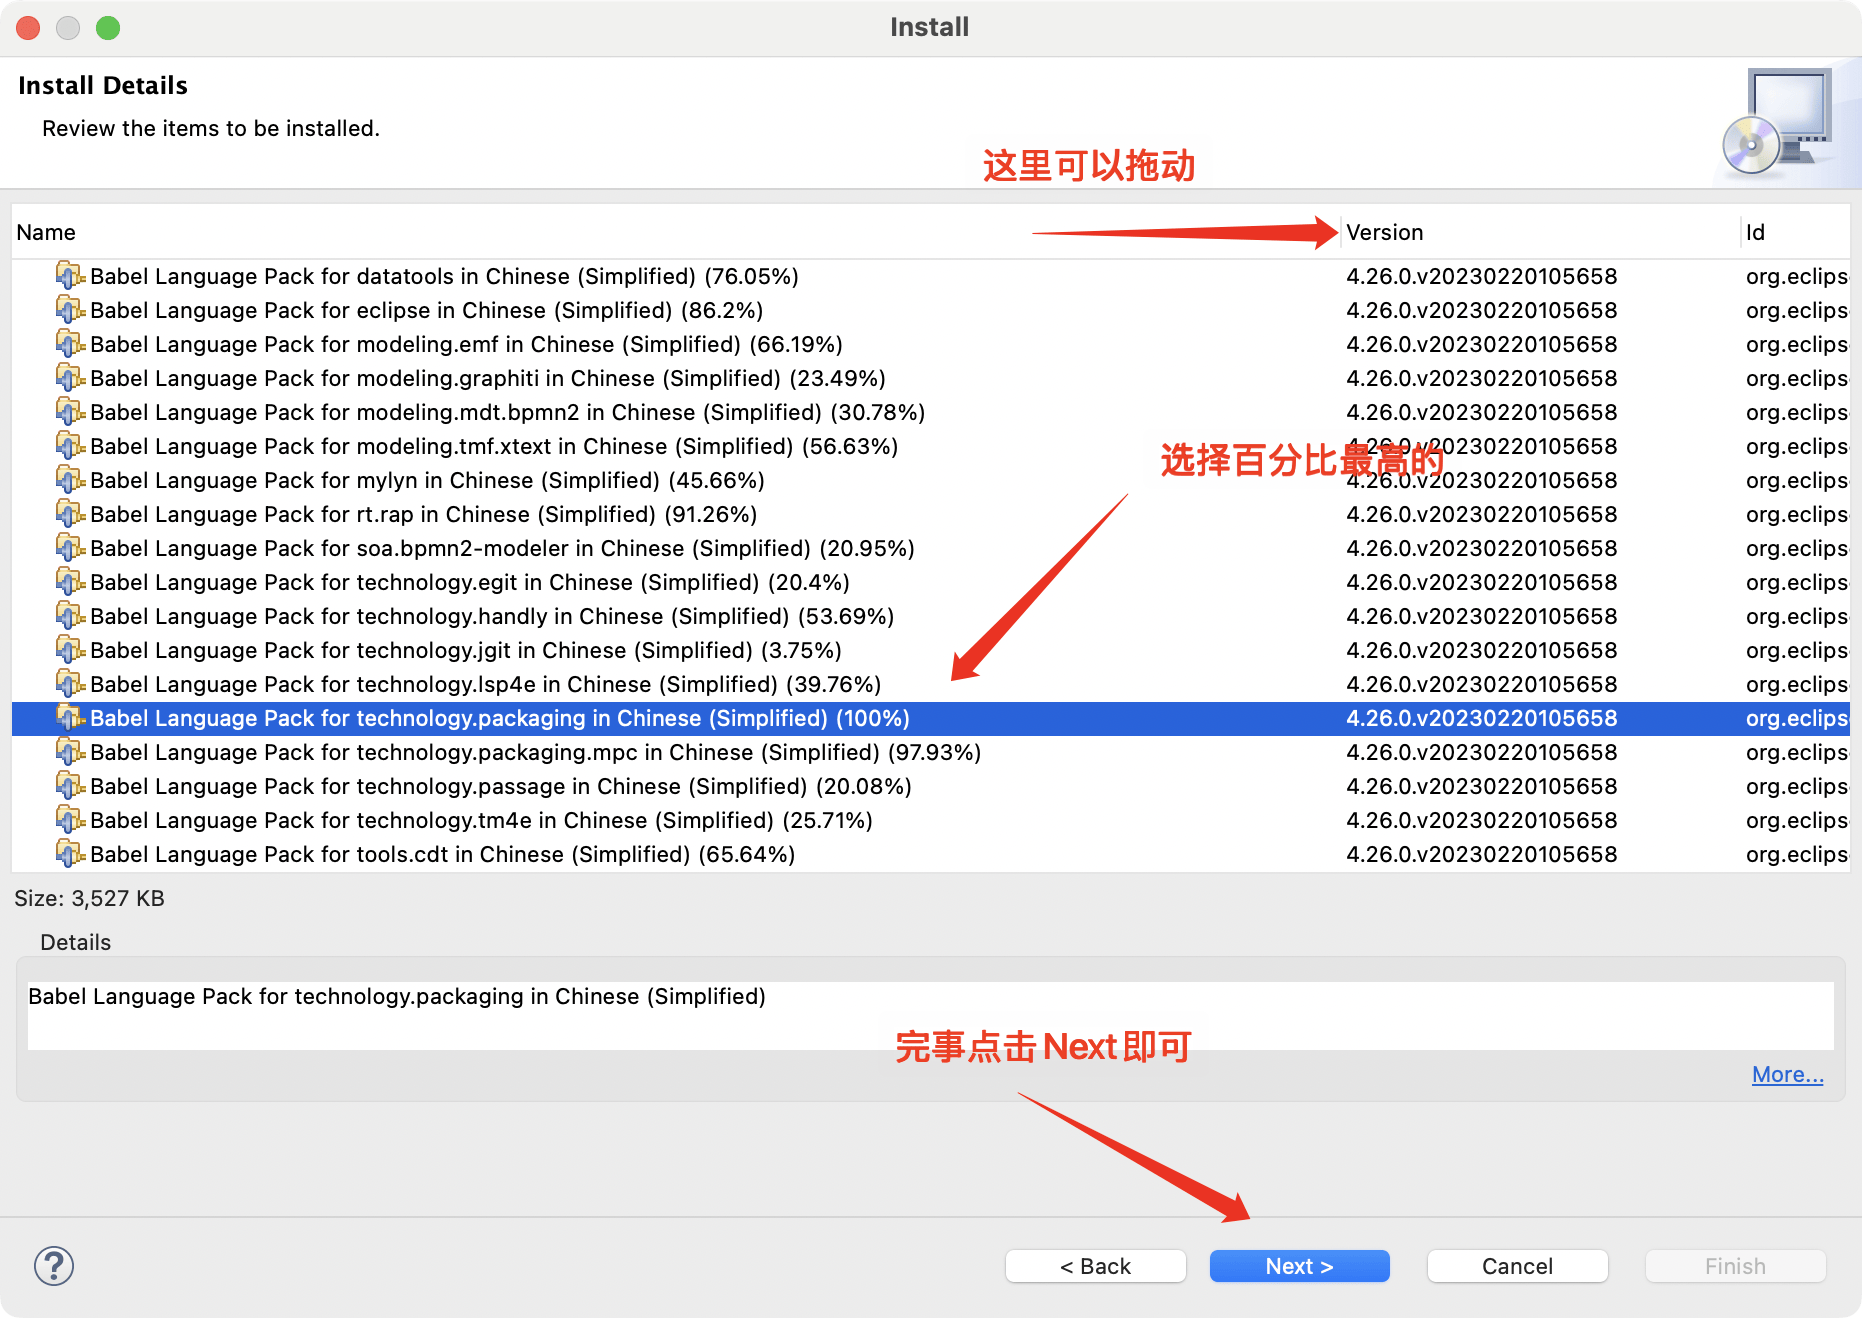Click the Id cell of highlighted packaging row
Screen dimensions: 1862x1318
coord(1797,718)
